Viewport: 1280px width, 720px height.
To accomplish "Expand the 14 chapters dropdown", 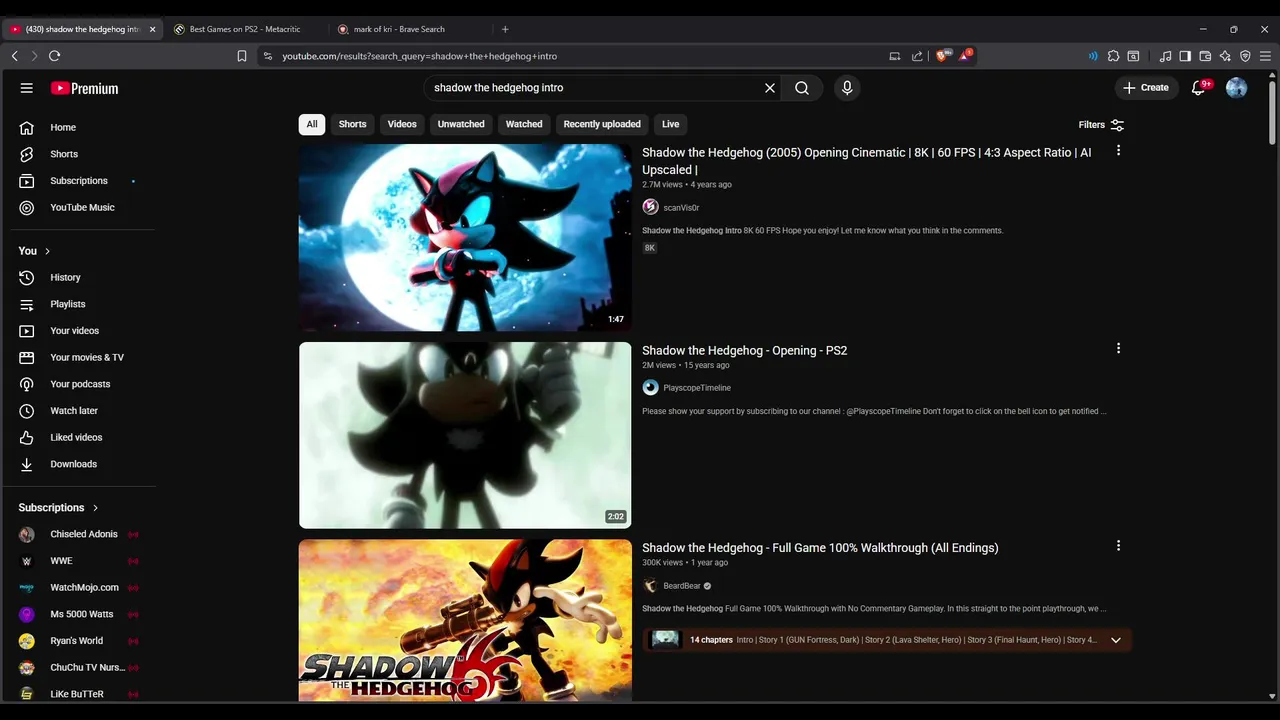I will point(1116,640).
